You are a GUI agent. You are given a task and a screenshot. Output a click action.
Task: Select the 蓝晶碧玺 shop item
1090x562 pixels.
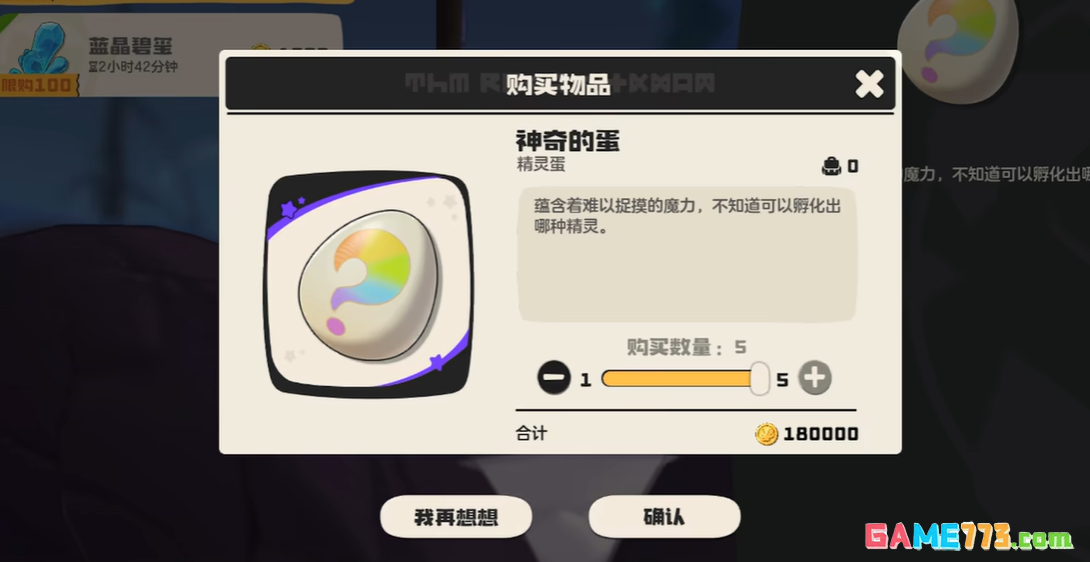pyautogui.click(x=172, y=54)
